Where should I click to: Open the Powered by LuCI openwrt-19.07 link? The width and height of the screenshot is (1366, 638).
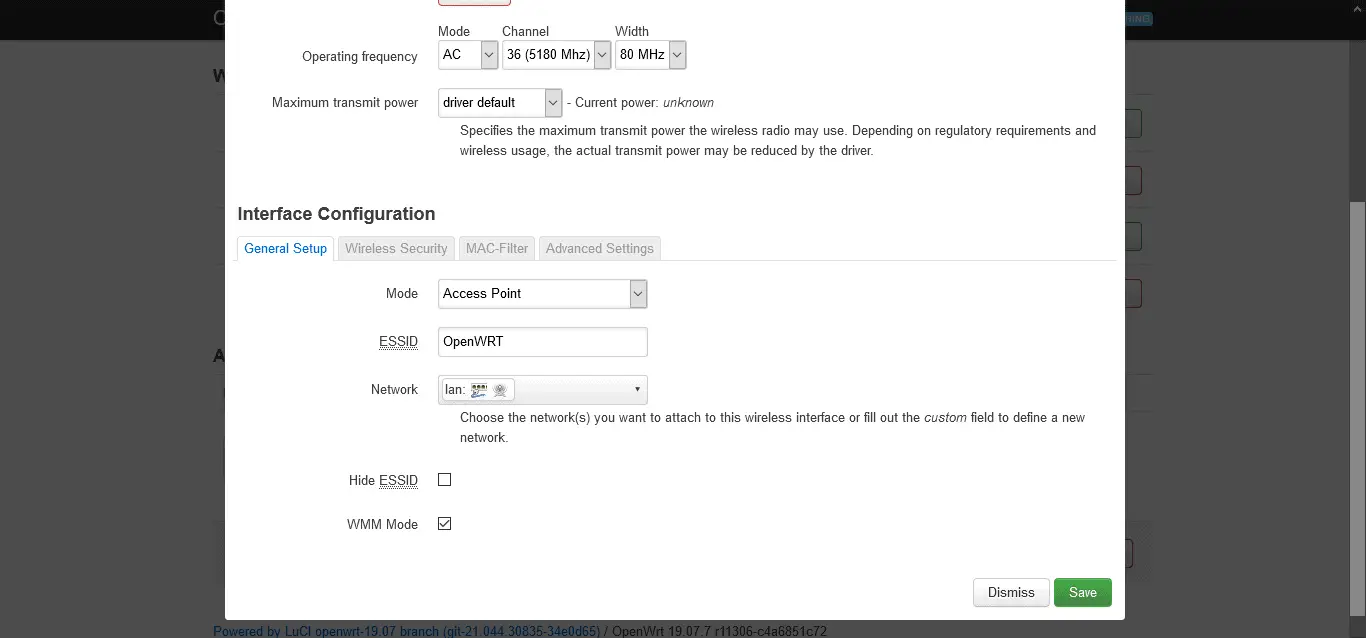point(407,631)
